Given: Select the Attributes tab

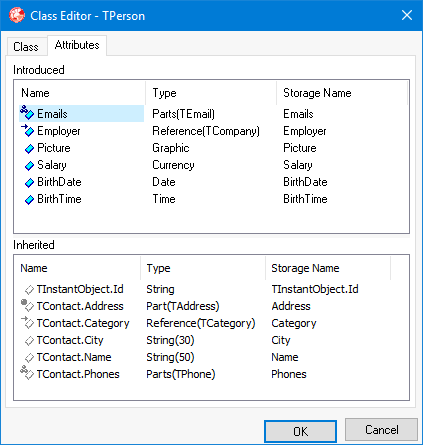Looking at the screenshot, I should coord(77,45).
